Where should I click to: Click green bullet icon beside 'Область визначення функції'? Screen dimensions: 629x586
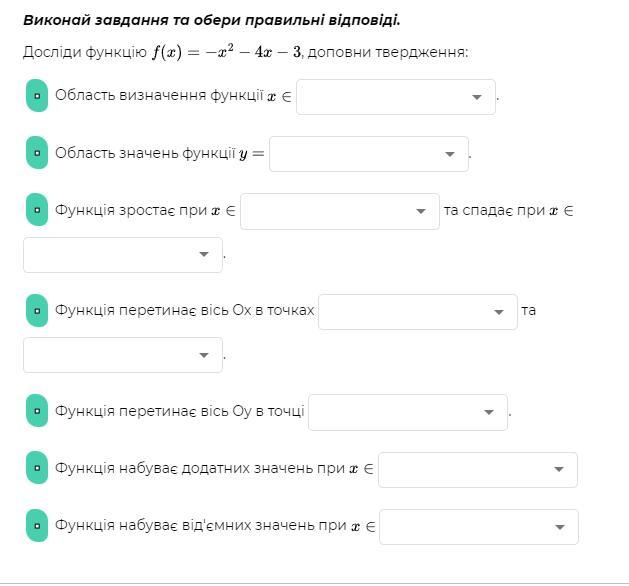coord(36,96)
